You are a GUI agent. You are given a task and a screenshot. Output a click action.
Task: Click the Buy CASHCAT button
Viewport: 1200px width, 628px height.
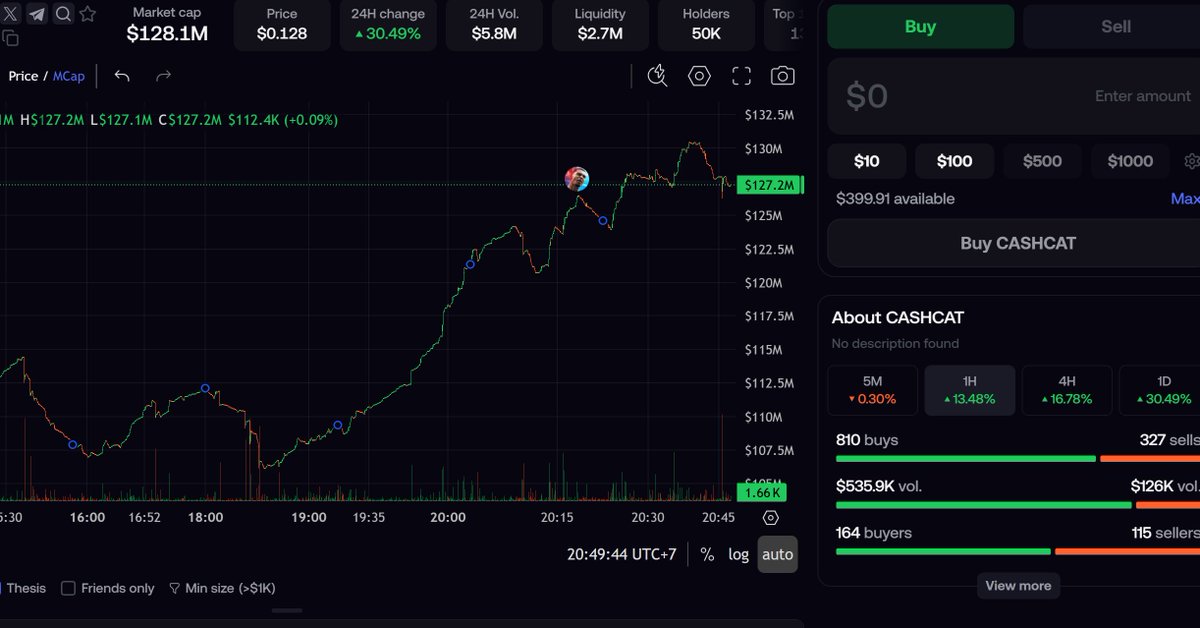coord(1014,243)
